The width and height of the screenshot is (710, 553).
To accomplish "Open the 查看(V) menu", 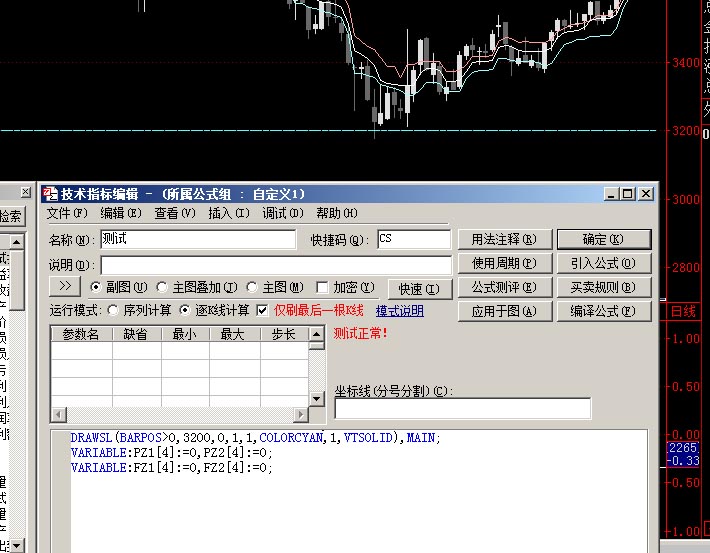I will tap(175, 213).
